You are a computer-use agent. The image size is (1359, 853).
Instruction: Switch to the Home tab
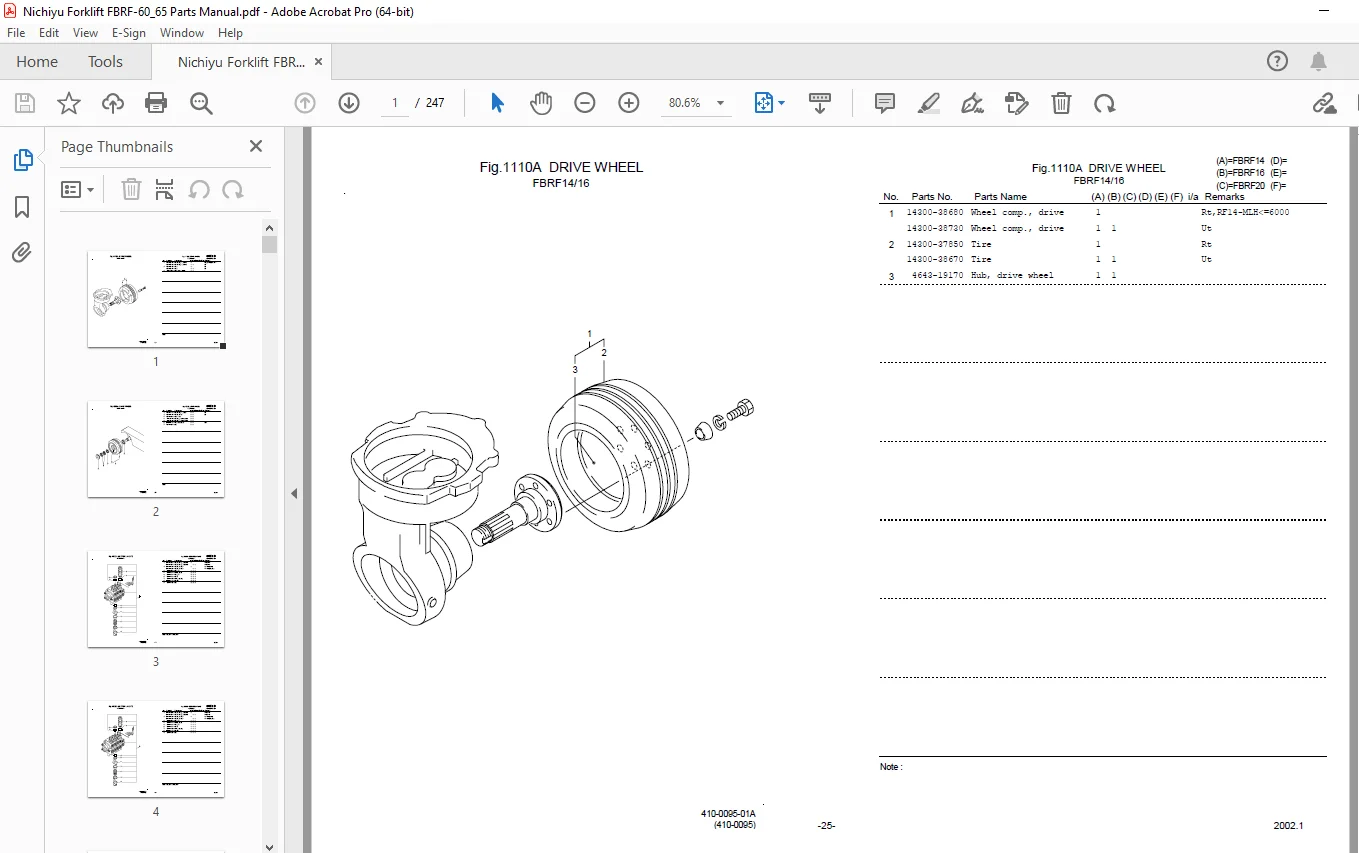click(x=37, y=62)
